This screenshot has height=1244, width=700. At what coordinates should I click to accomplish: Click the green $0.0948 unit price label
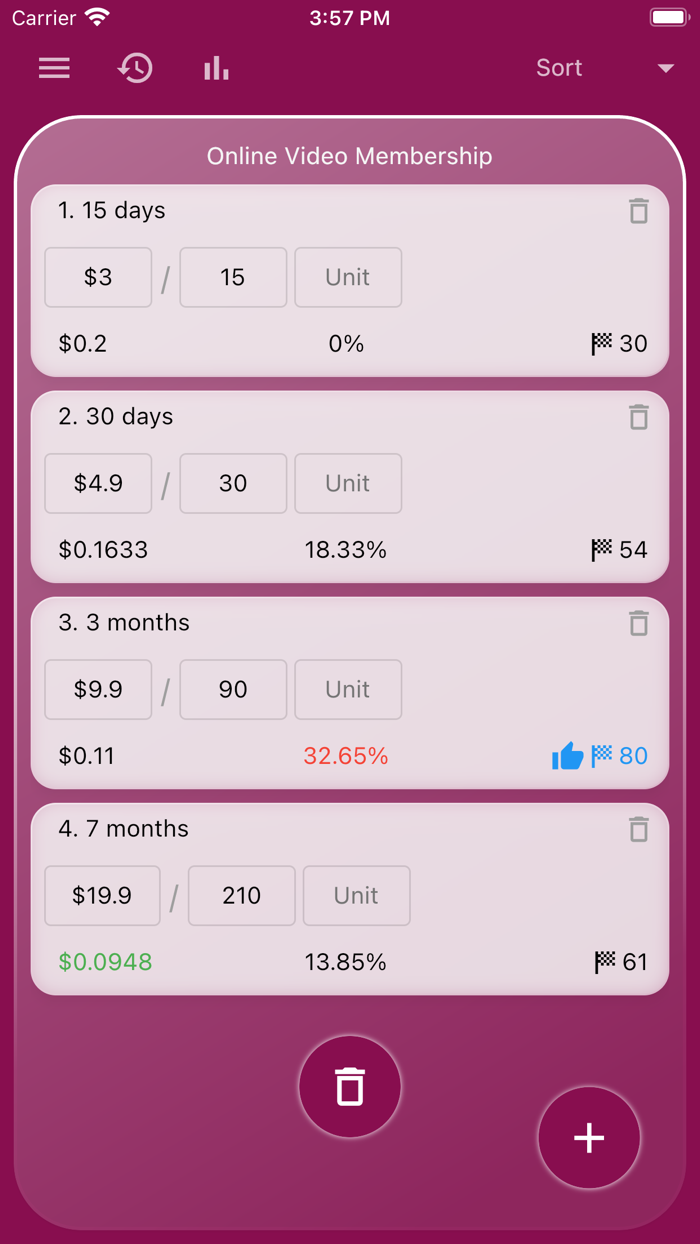coord(103,962)
